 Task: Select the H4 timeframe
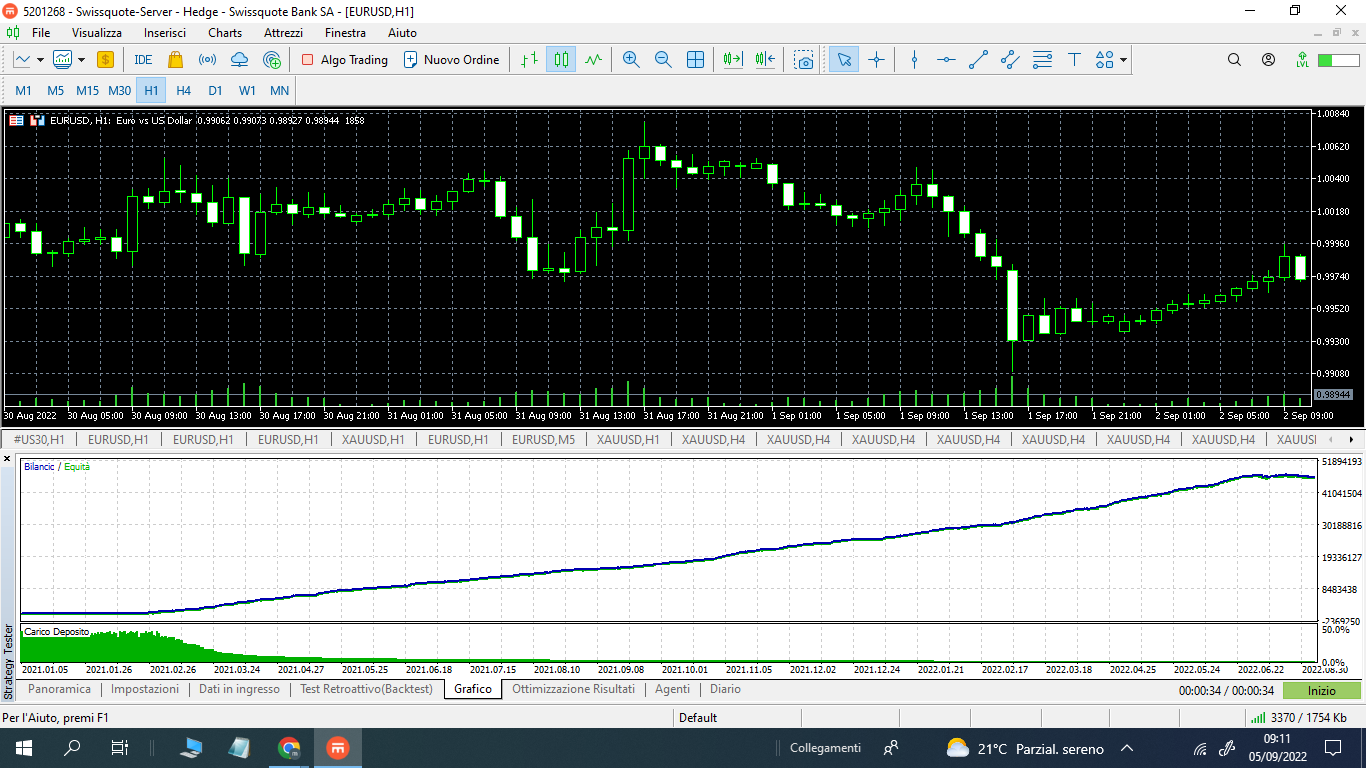pos(183,91)
